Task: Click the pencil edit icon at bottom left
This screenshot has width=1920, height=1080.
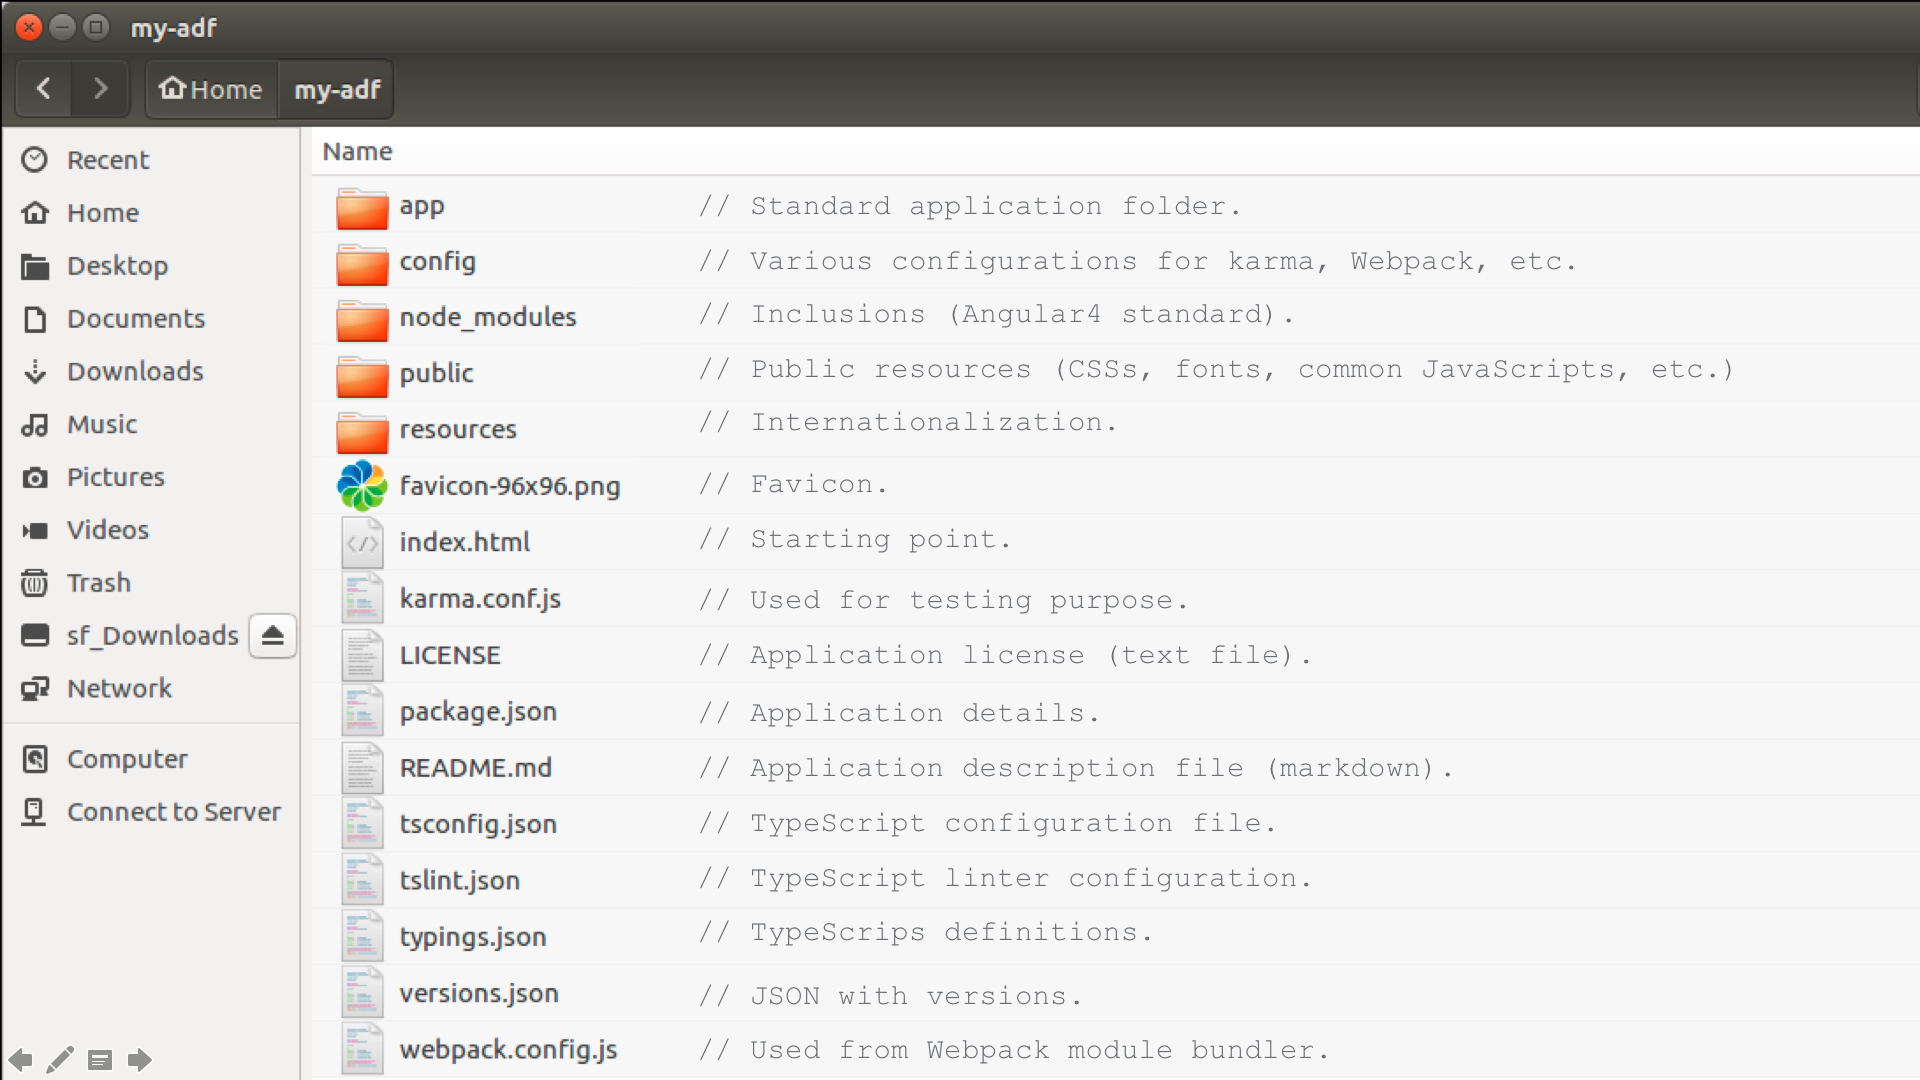Action: point(60,1059)
